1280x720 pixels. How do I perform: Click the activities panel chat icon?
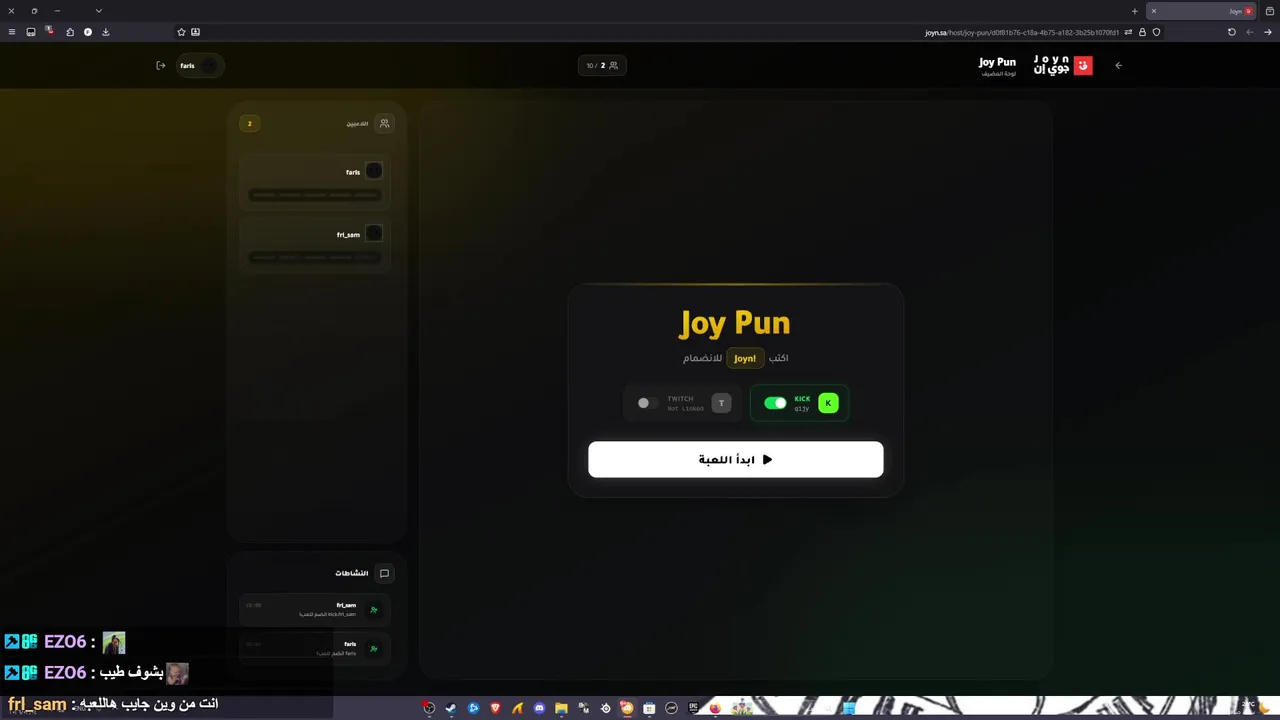[x=384, y=574]
